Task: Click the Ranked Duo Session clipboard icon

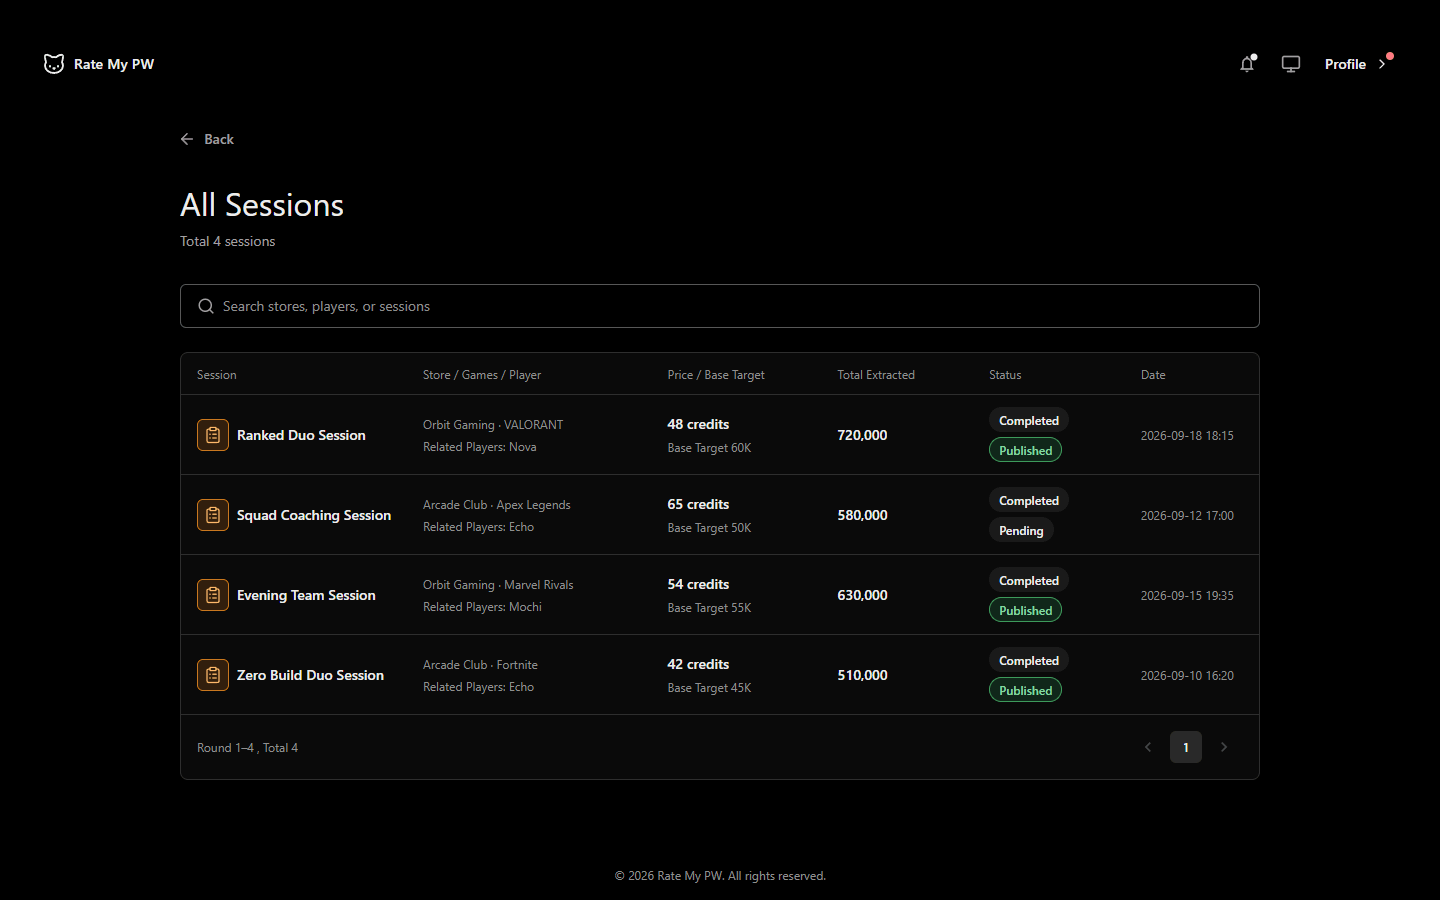Action: point(213,435)
